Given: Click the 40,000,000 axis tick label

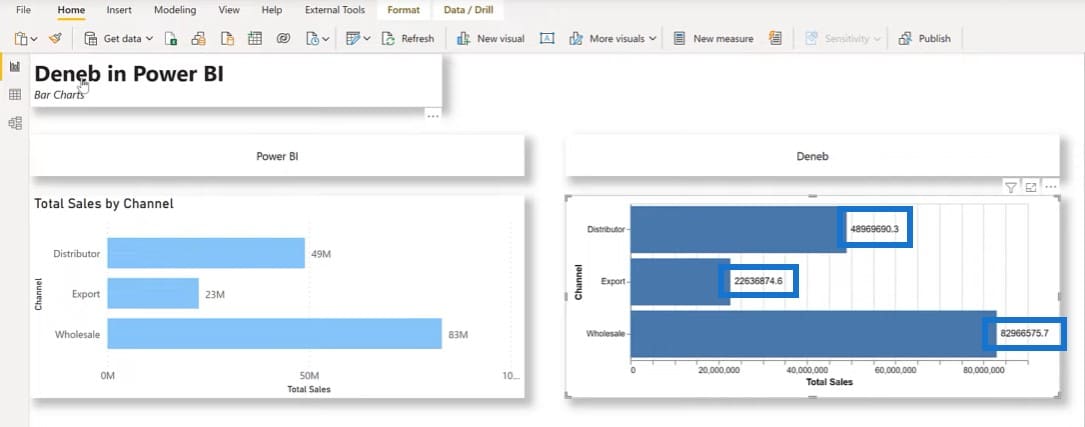Looking at the screenshot, I should tap(808, 371).
